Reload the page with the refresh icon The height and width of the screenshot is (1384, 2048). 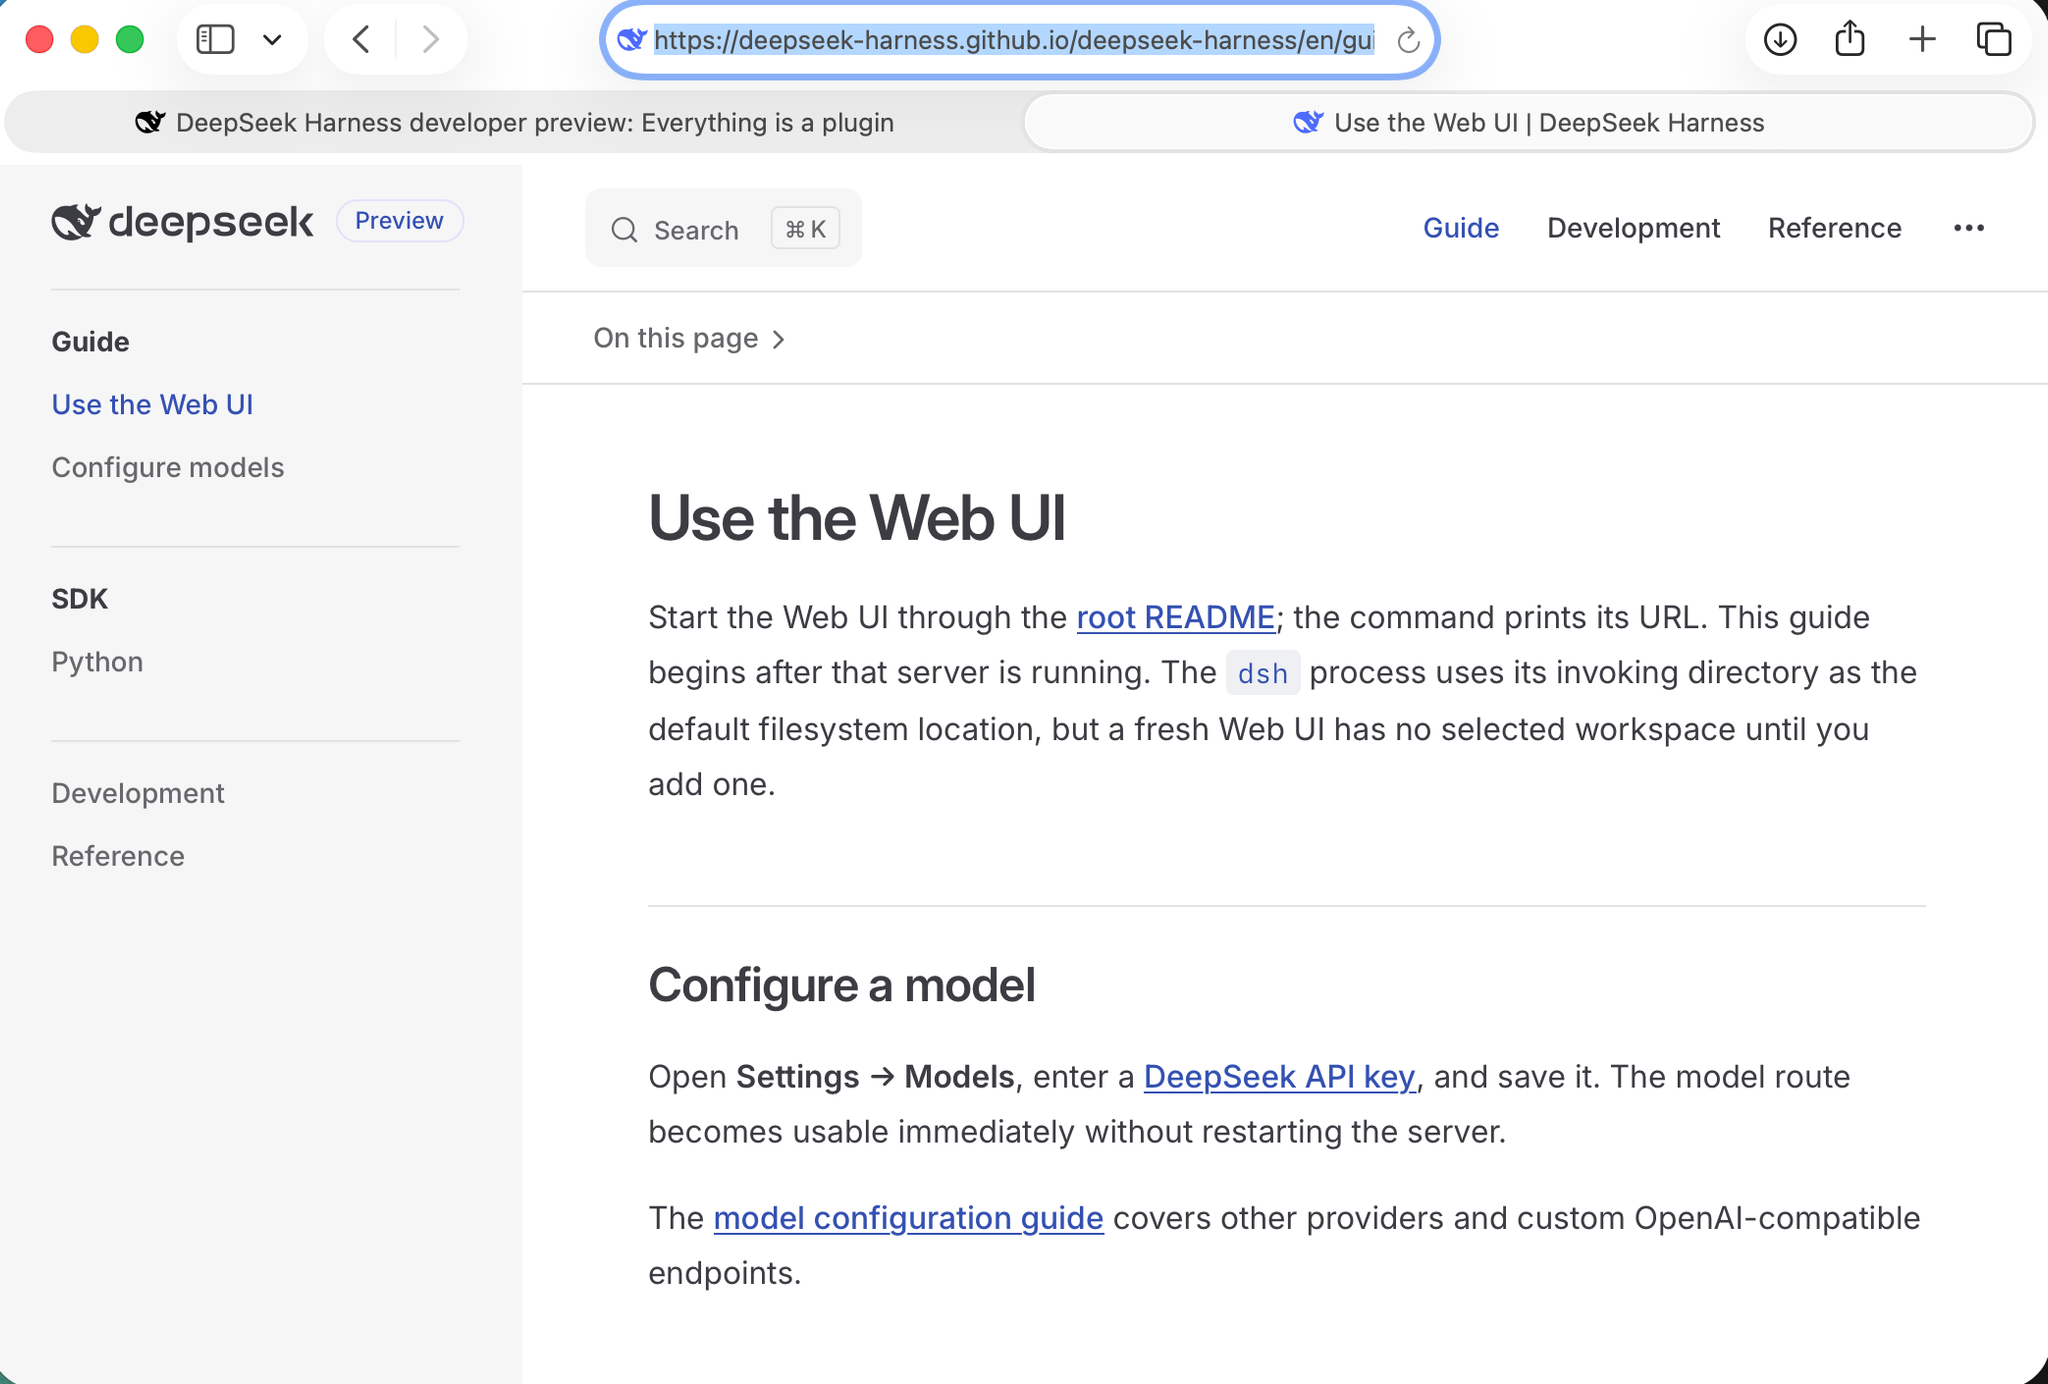(x=1408, y=41)
